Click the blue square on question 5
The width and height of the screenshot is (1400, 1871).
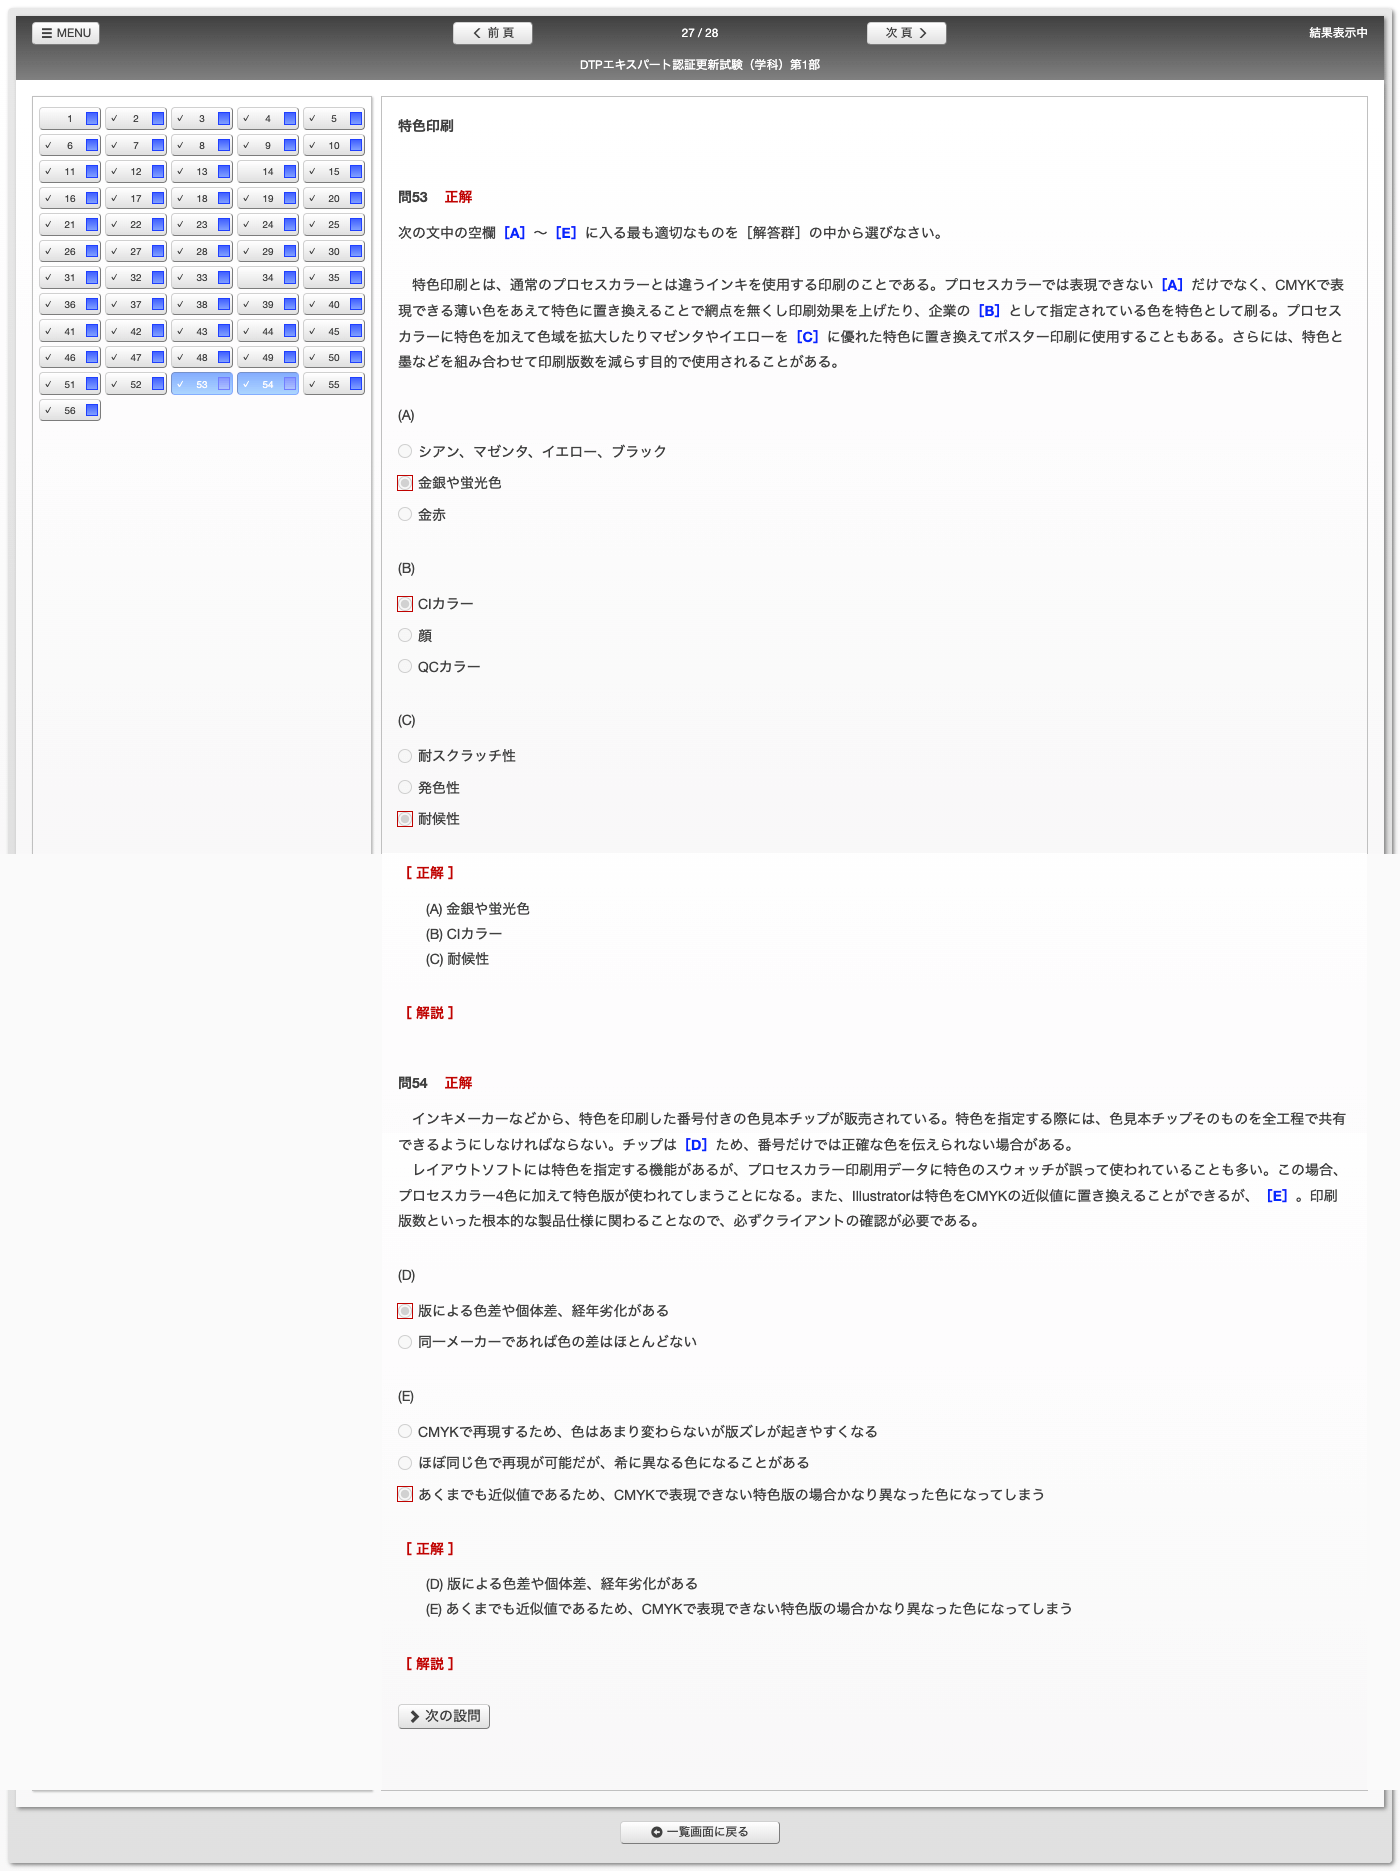tap(356, 119)
